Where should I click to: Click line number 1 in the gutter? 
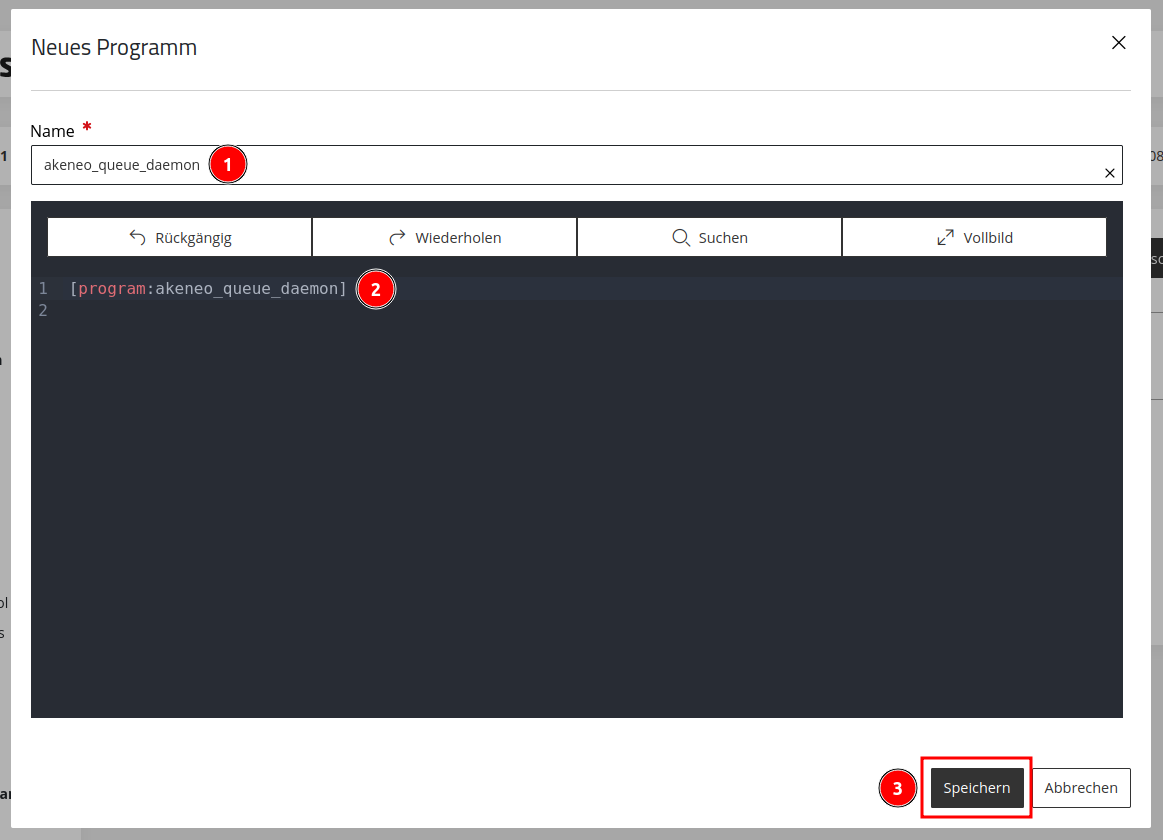(x=43, y=288)
